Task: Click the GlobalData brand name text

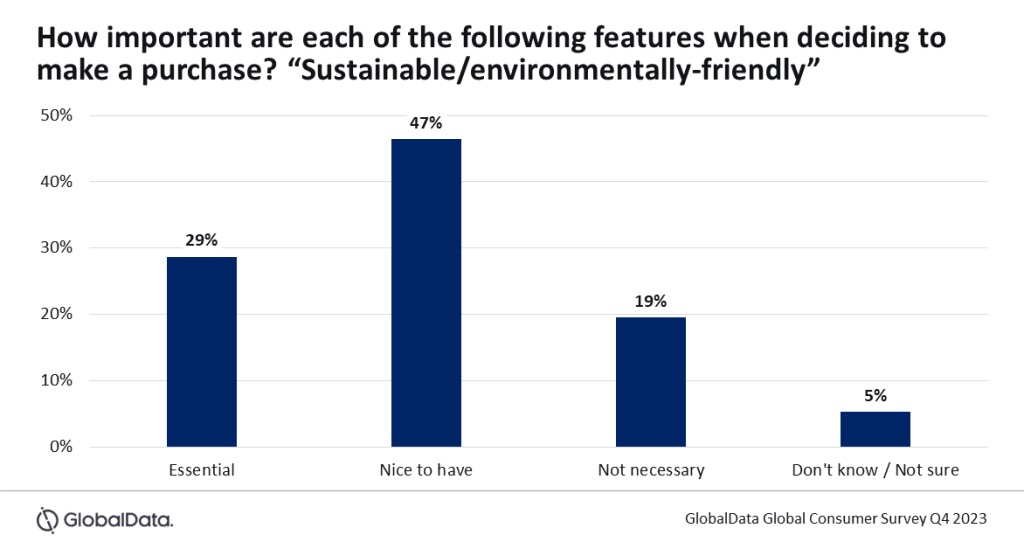Action: pyautogui.click(x=118, y=519)
